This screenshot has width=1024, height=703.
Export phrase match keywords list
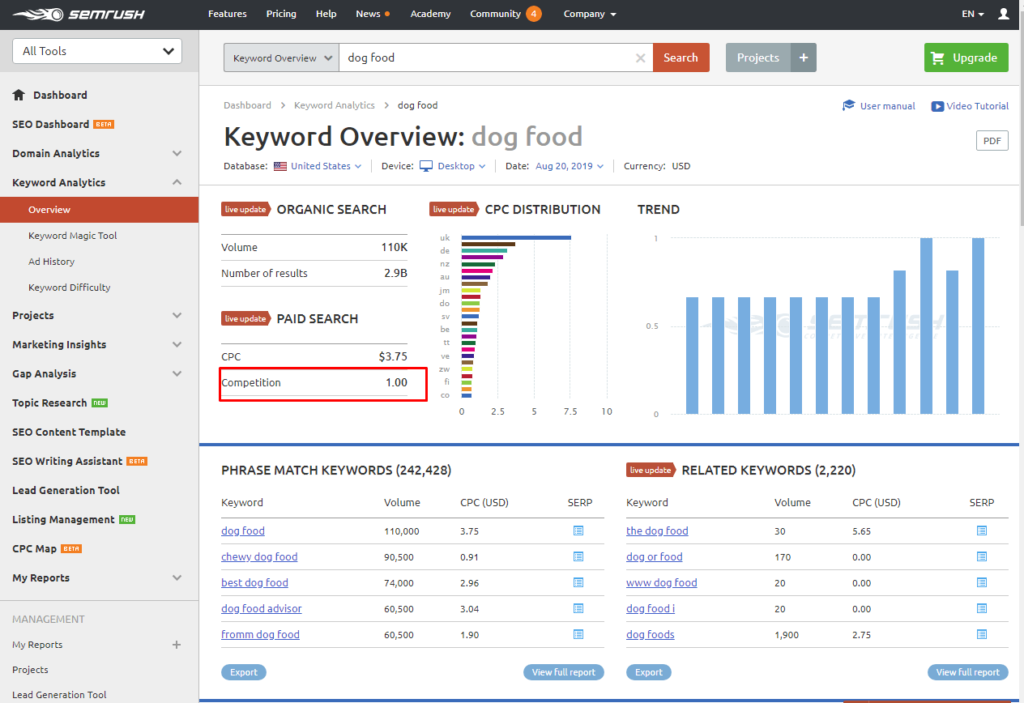click(243, 672)
